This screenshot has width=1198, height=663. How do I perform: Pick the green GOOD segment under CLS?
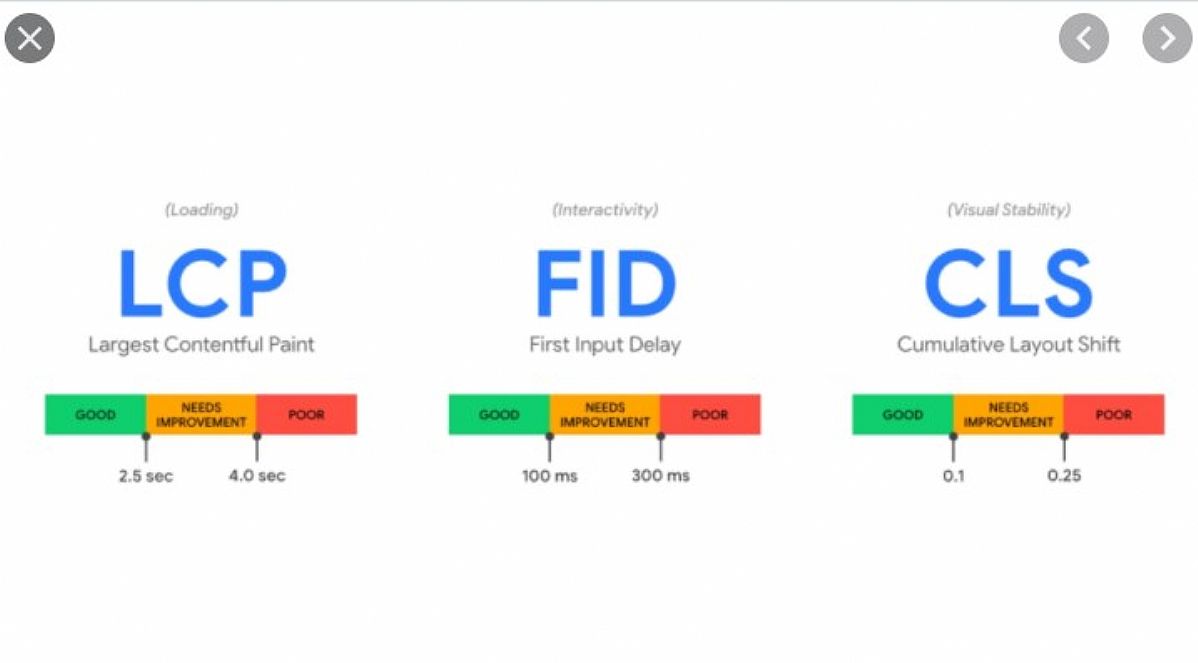tap(902, 414)
